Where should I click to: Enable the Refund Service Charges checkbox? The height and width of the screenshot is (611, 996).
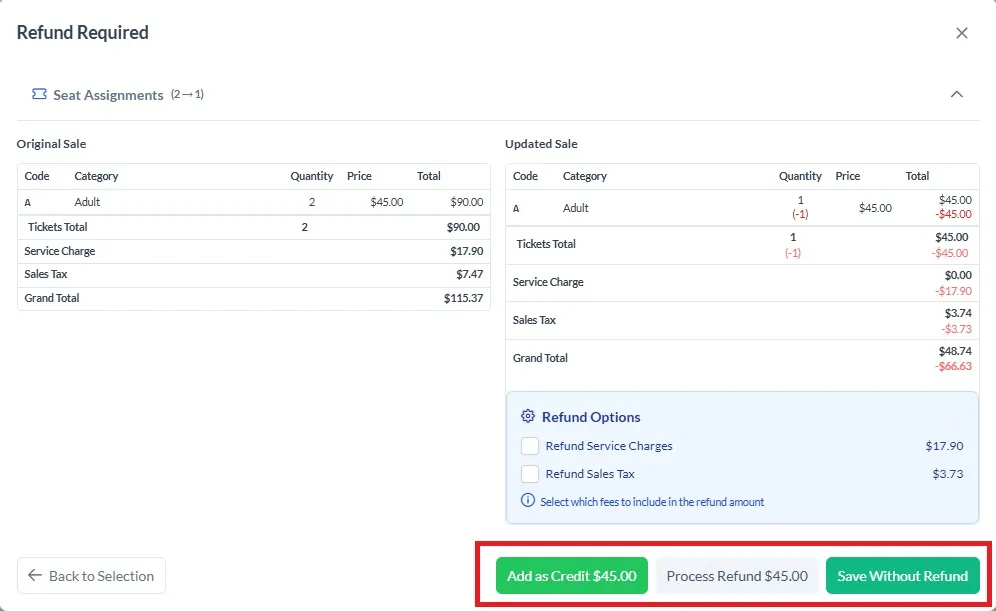coord(530,446)
